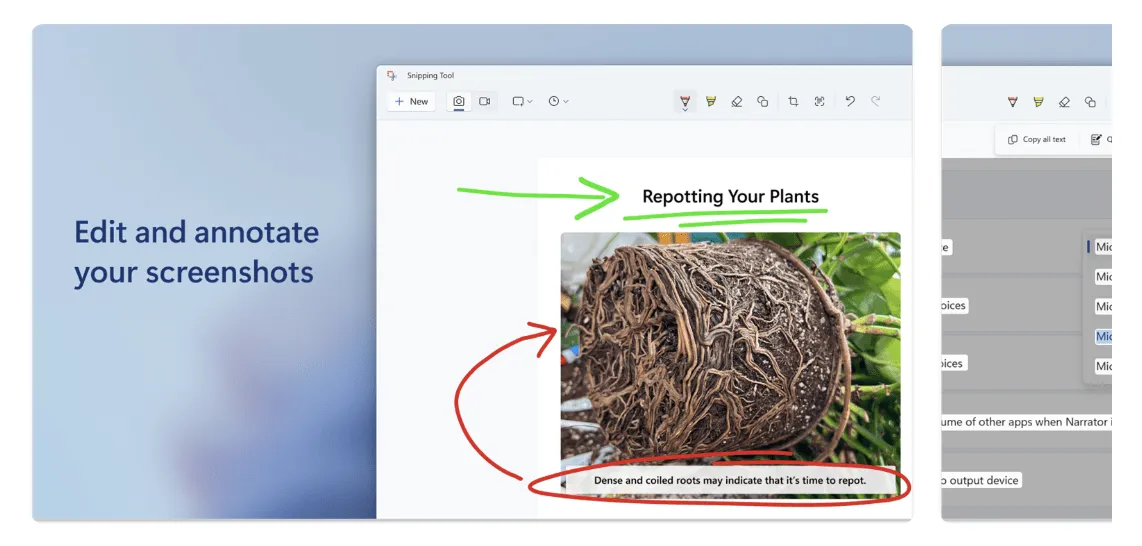Select the highlighter in the second screenshot window
The width and height of the screenshot is (1142, 546).
tap(1039, 102)
